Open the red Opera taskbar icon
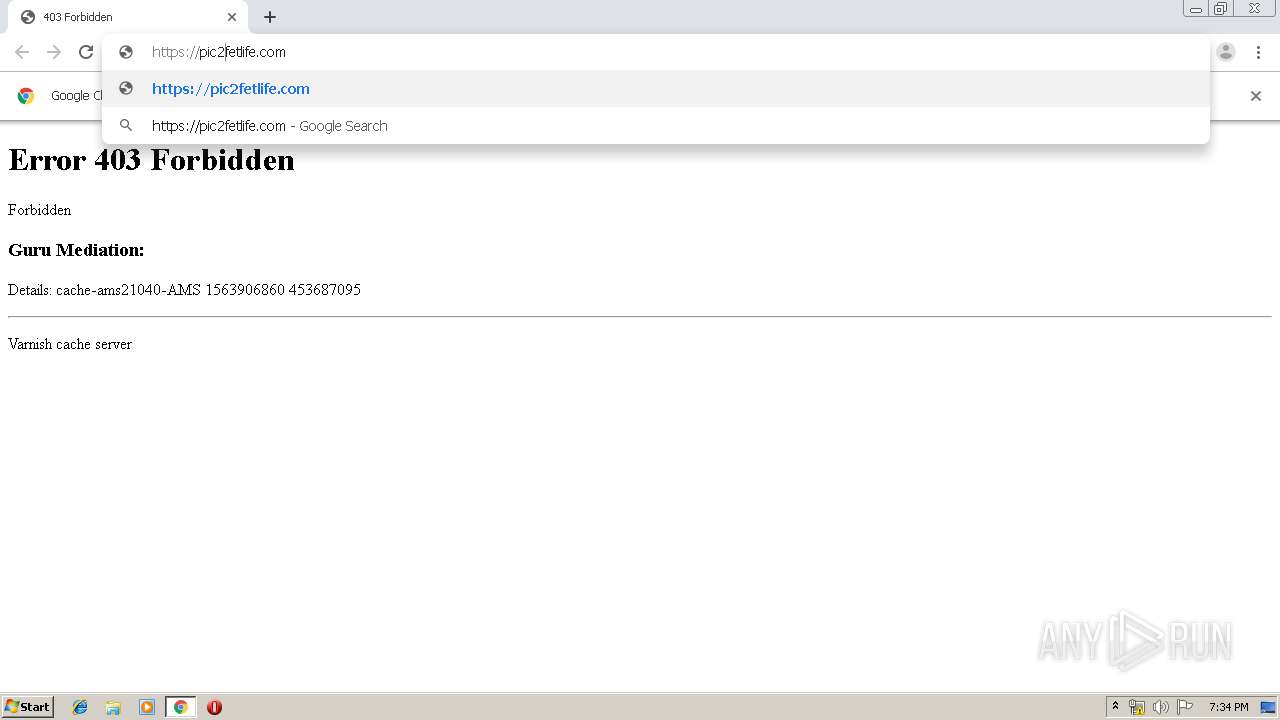 pyautogui.click(x=214, y=707)
